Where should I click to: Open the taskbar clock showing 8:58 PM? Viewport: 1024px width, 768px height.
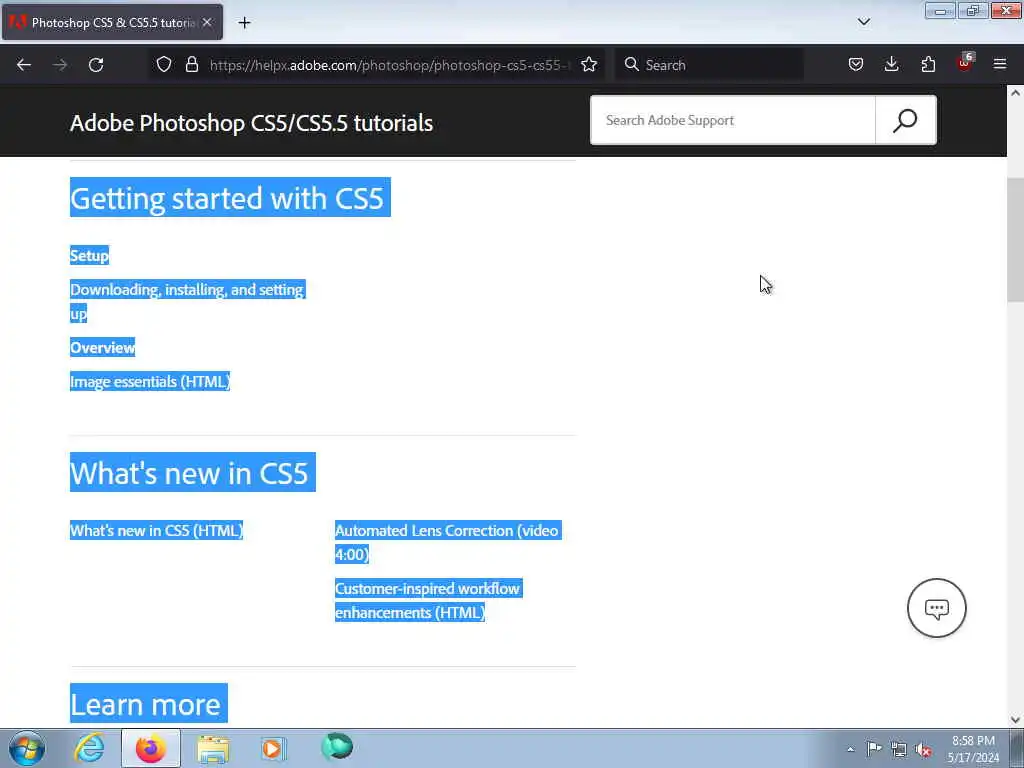973,749
